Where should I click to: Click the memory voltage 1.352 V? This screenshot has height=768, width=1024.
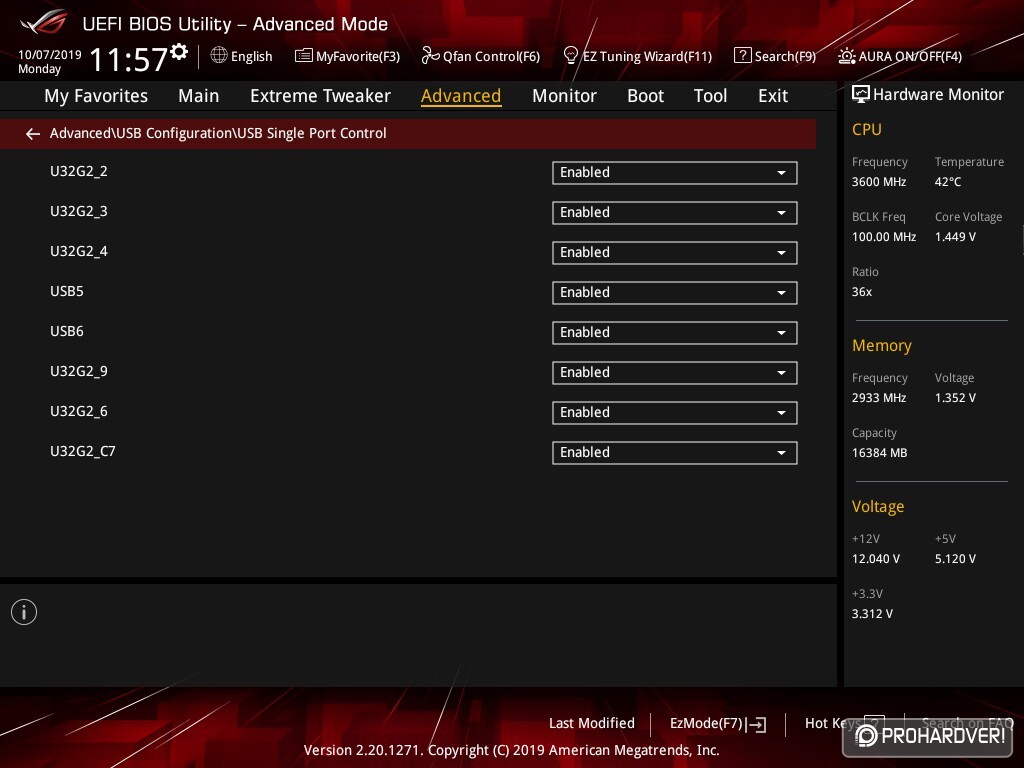955,398
